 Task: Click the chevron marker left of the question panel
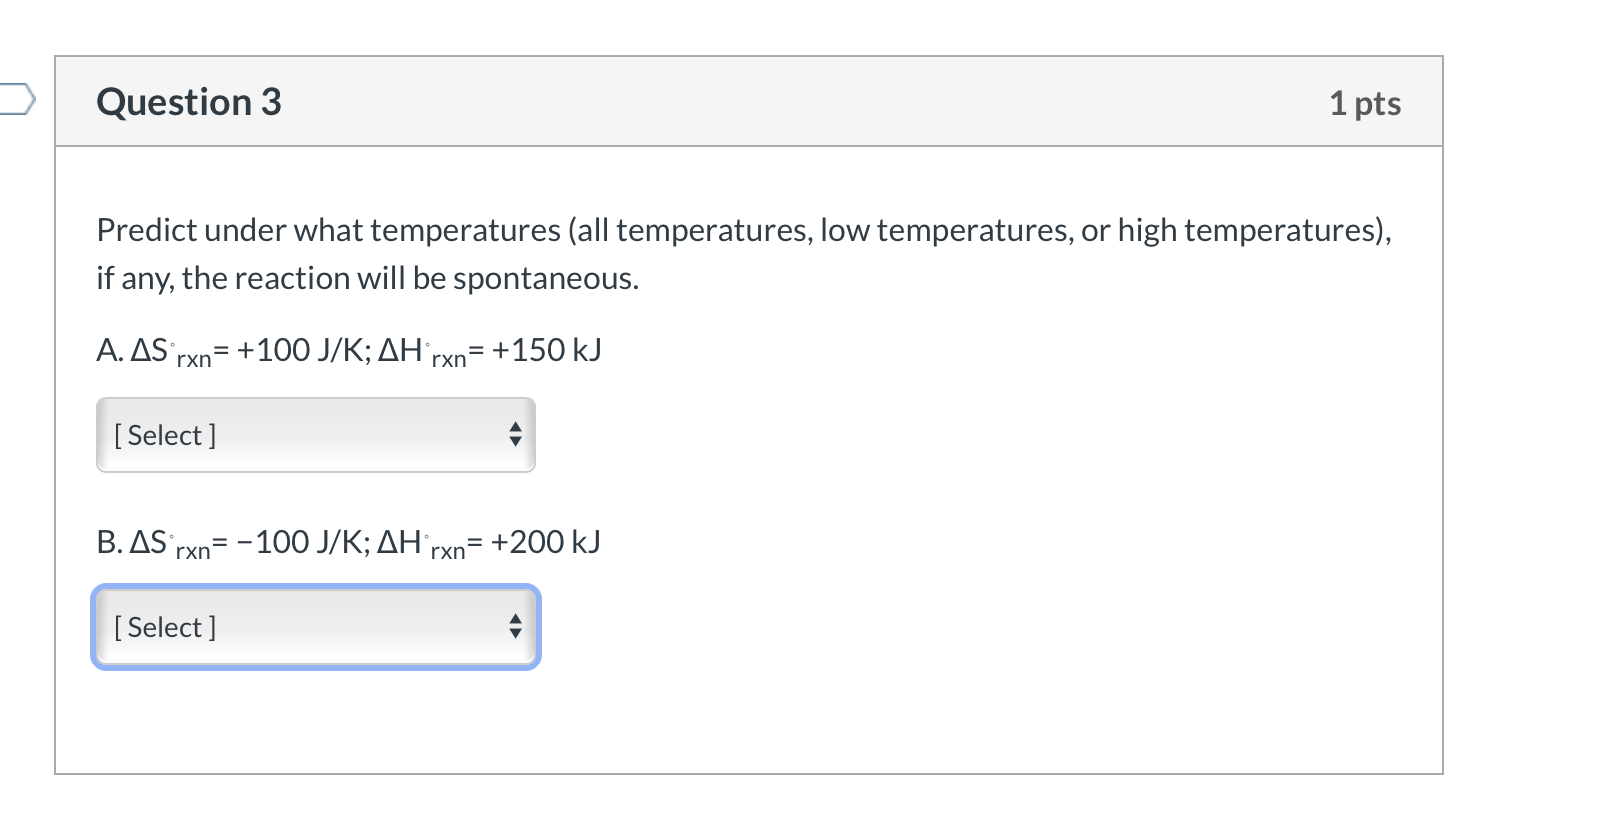pyautogui.click(x=17, y=99)
